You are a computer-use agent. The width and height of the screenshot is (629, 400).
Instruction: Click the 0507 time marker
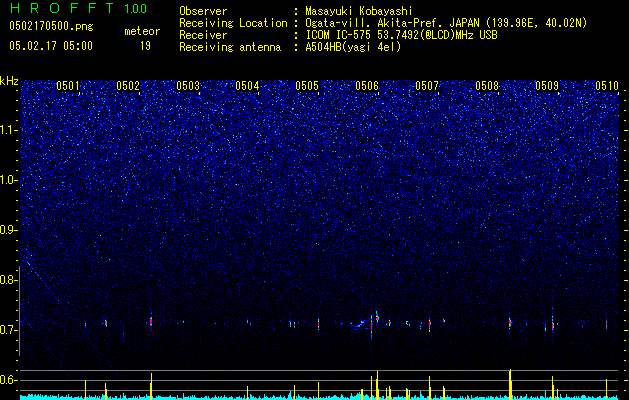point(427,86)
